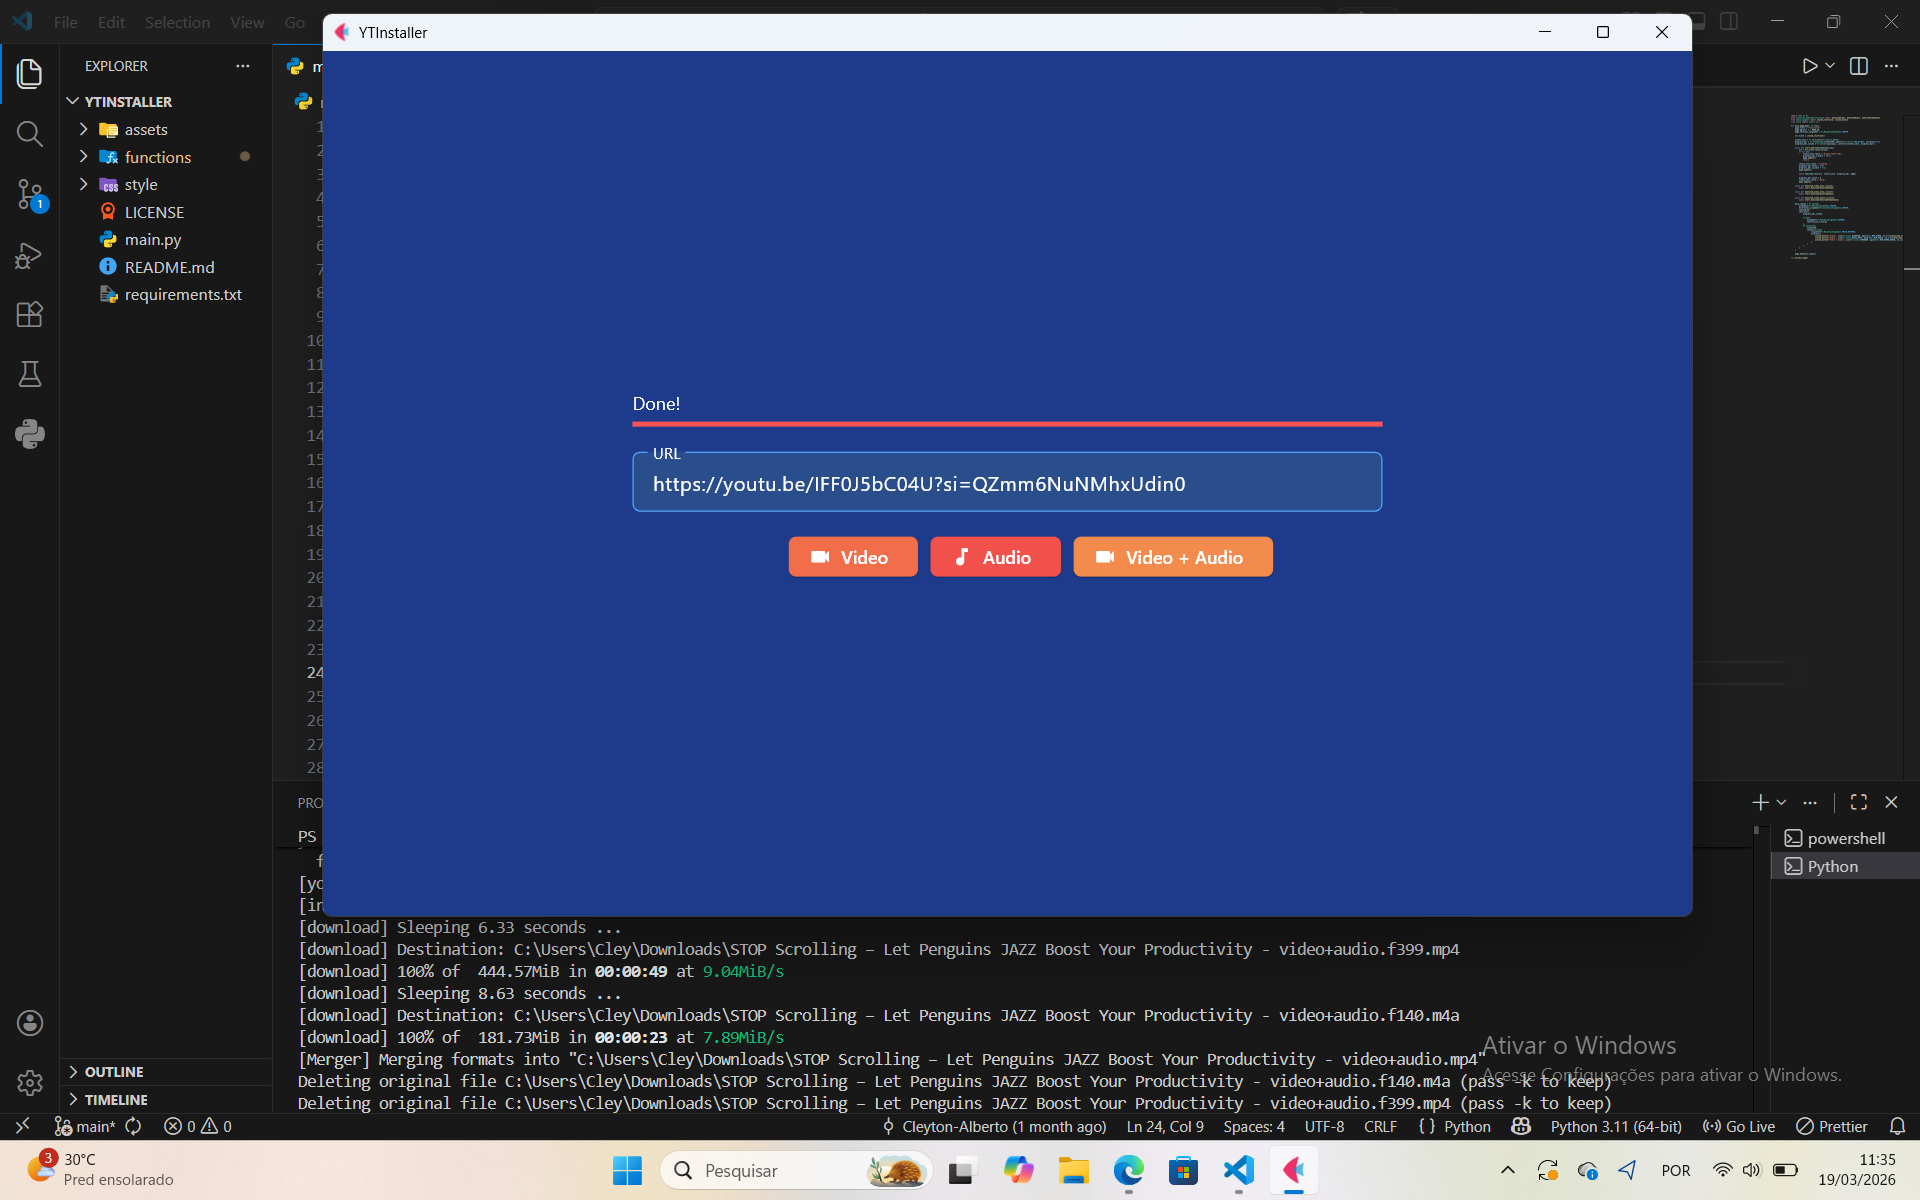Toggle Prettier in the status bar
This screenshot has height=1200, width=1920.
tap(1832, 1126)
